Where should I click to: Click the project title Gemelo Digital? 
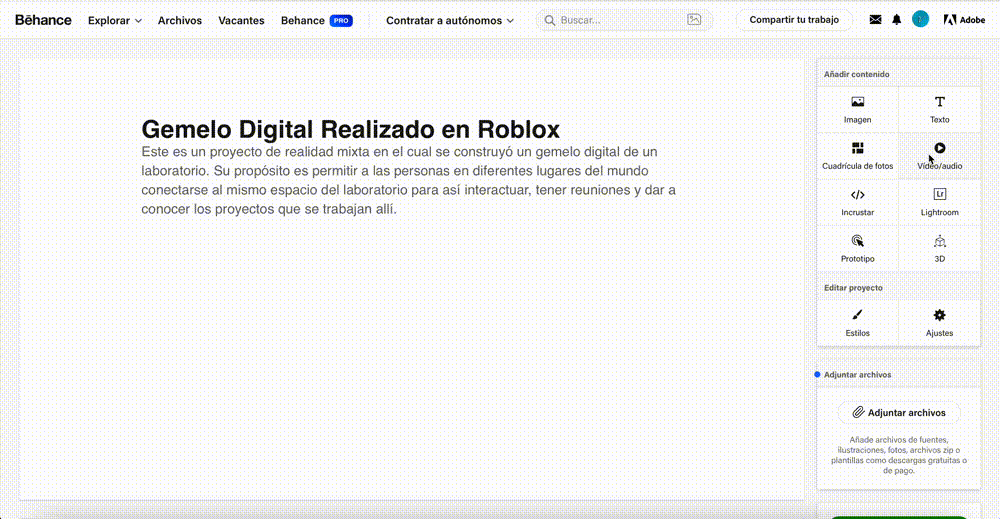[350, 129]
